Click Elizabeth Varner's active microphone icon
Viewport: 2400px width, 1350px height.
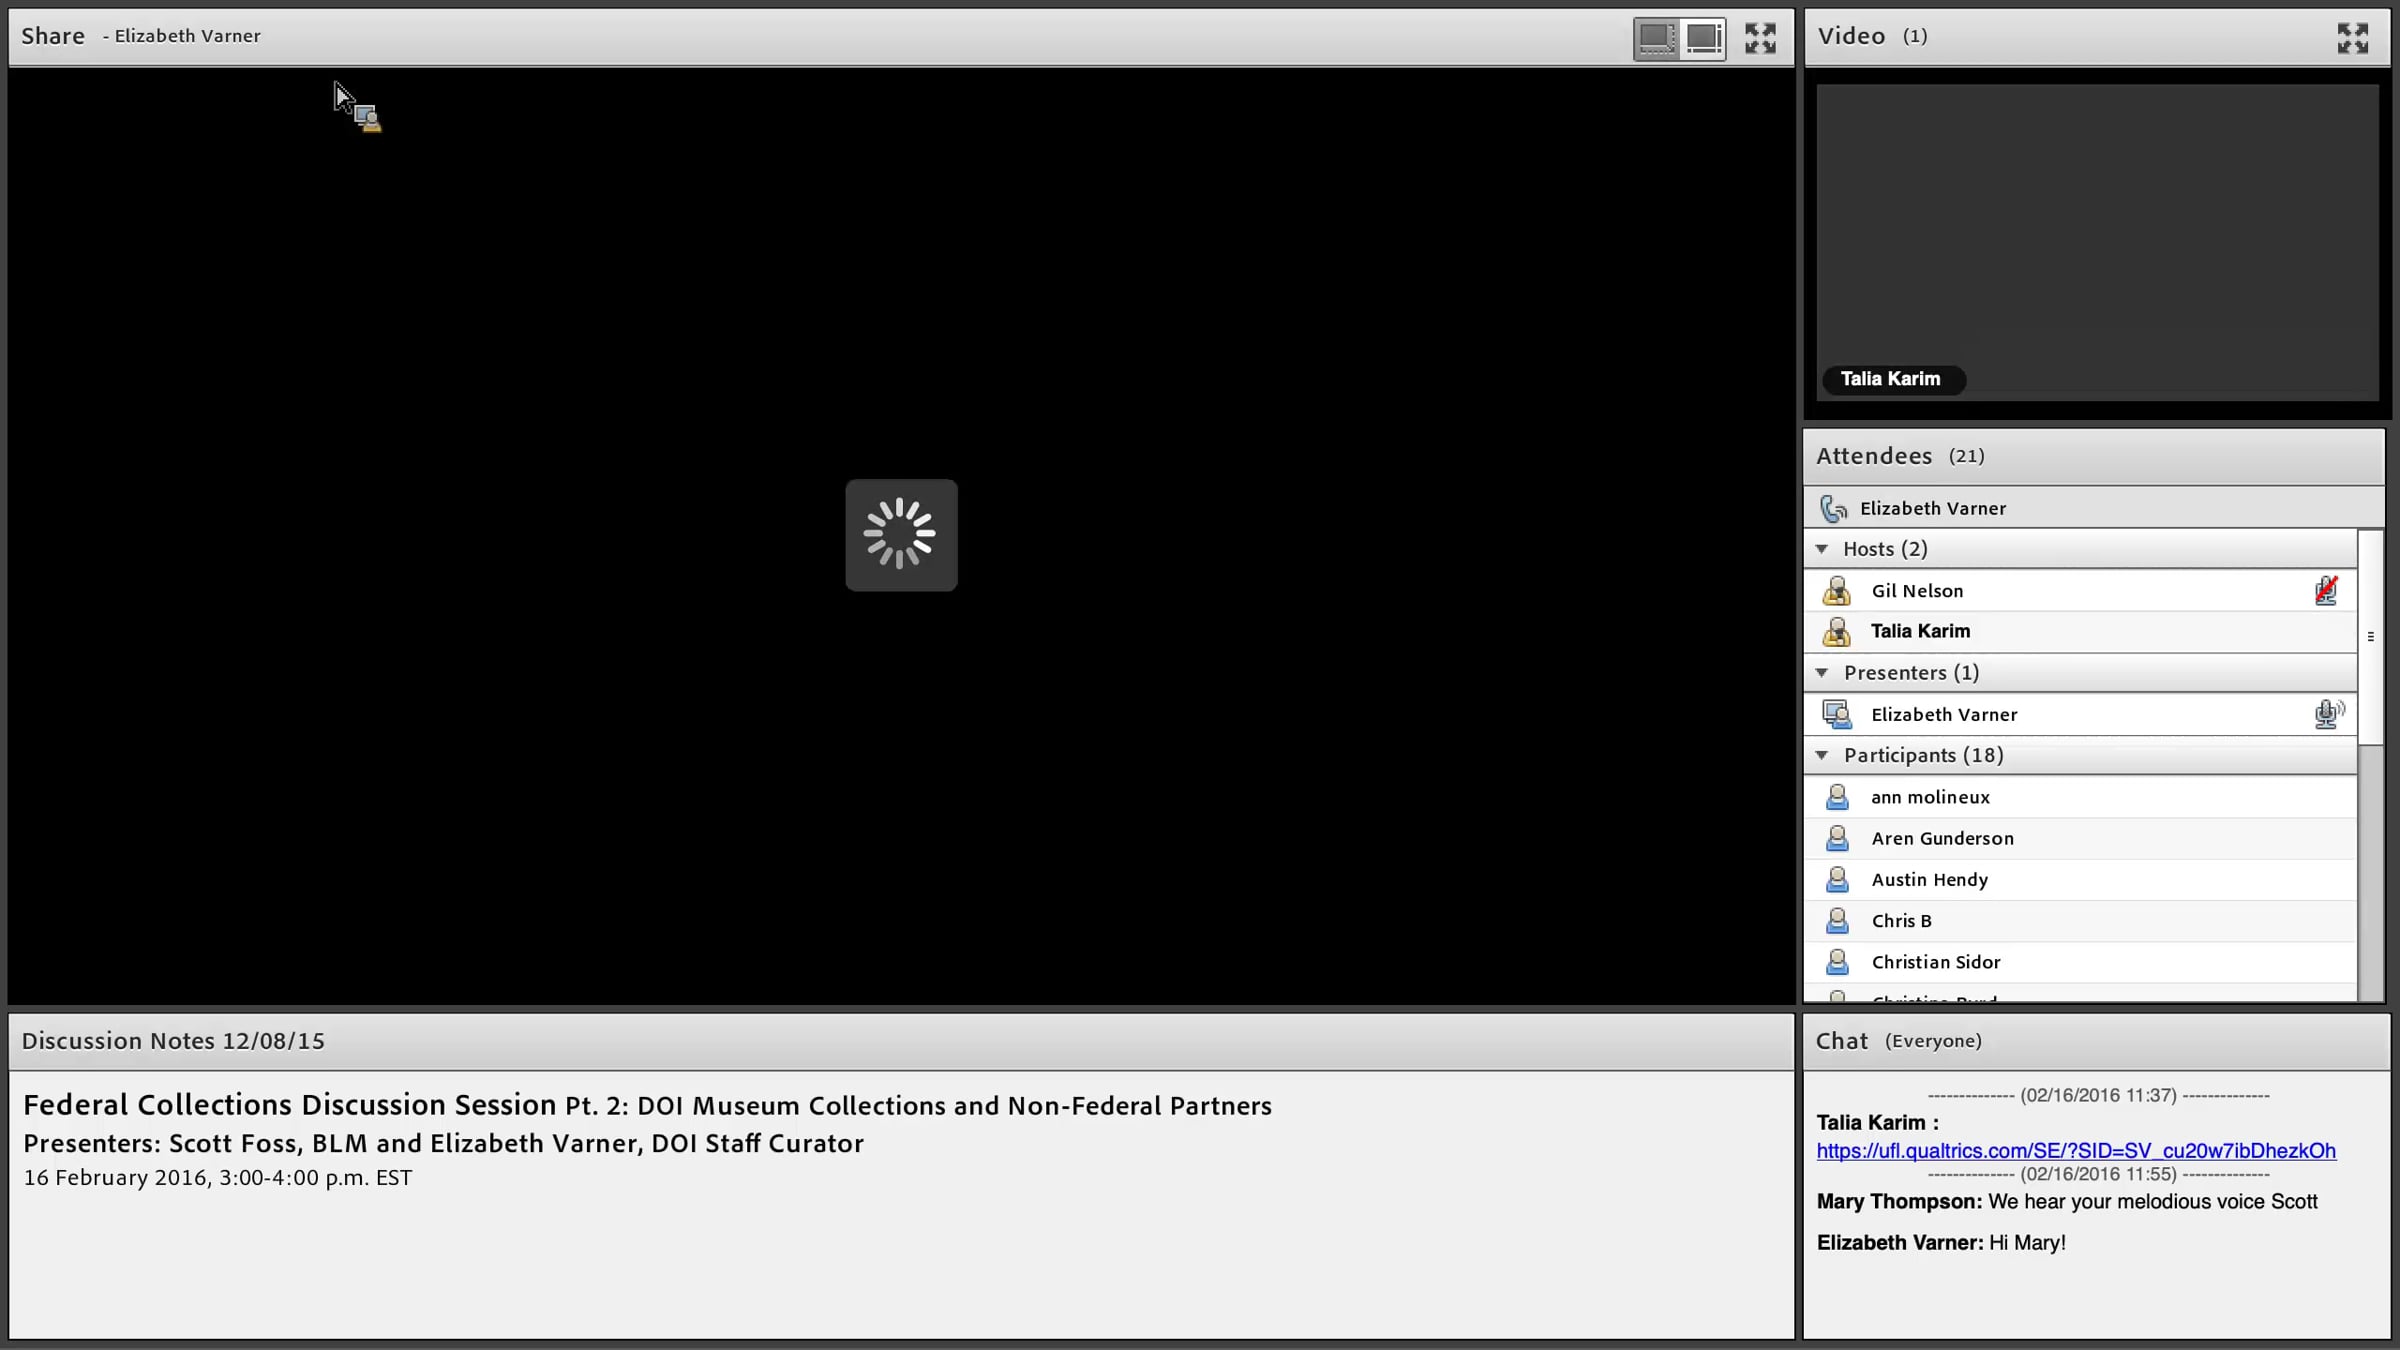[x=2328, y=714]
